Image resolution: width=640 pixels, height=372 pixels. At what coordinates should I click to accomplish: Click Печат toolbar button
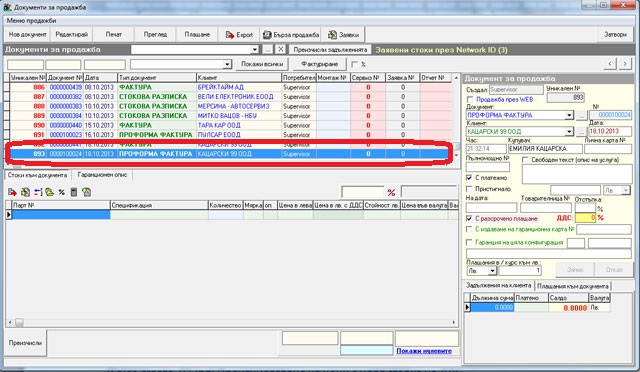coord(113,35)
